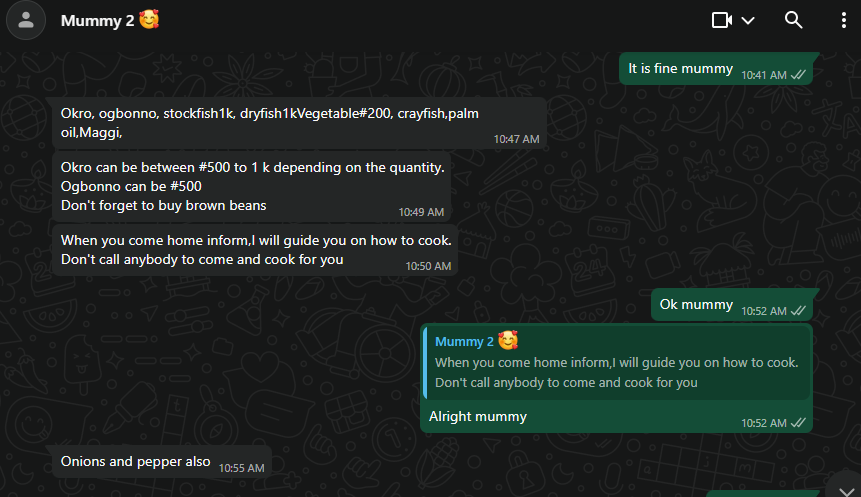Click the quoted reply from Mummy 2

coord(618,362)
